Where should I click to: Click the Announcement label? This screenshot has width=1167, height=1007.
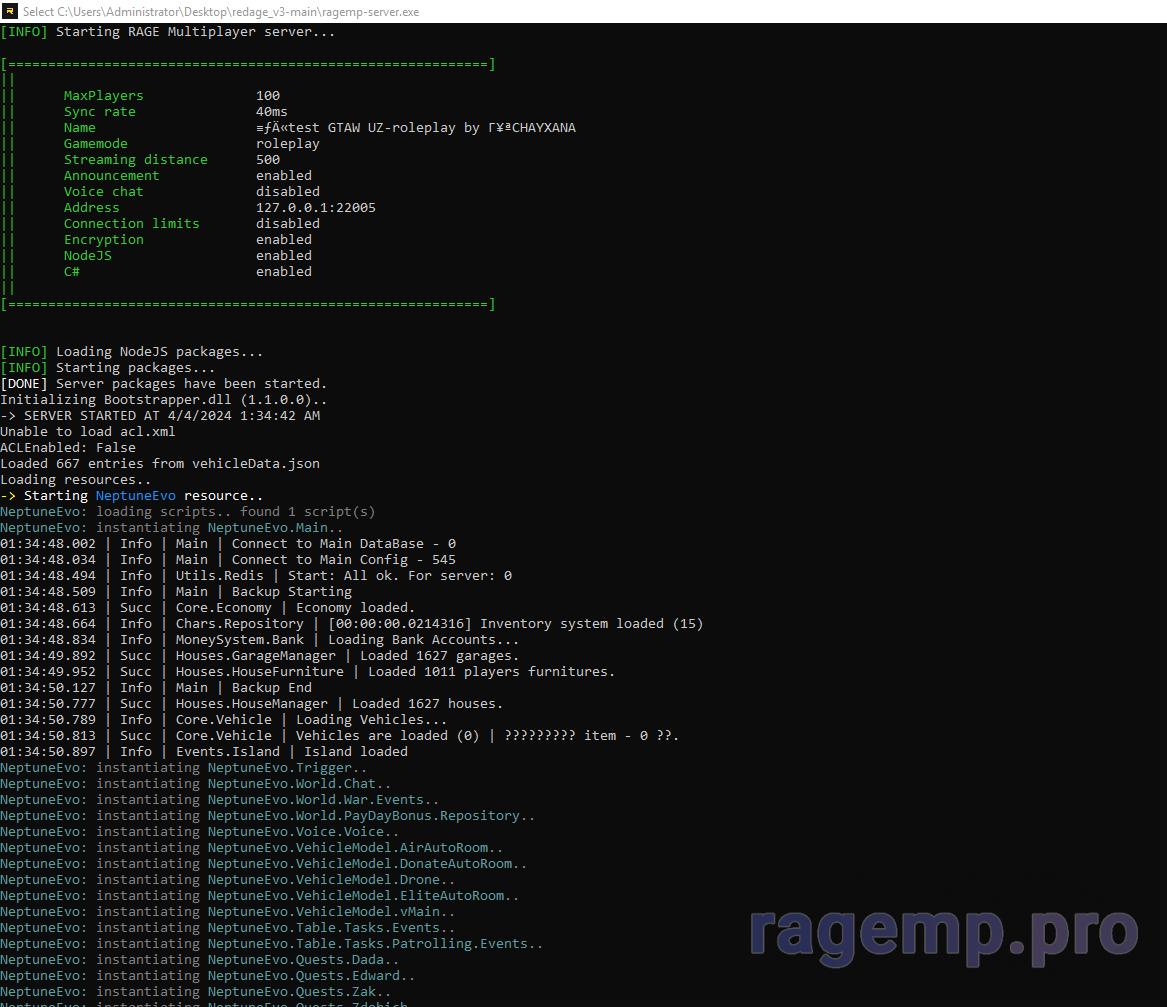(112, 176)
